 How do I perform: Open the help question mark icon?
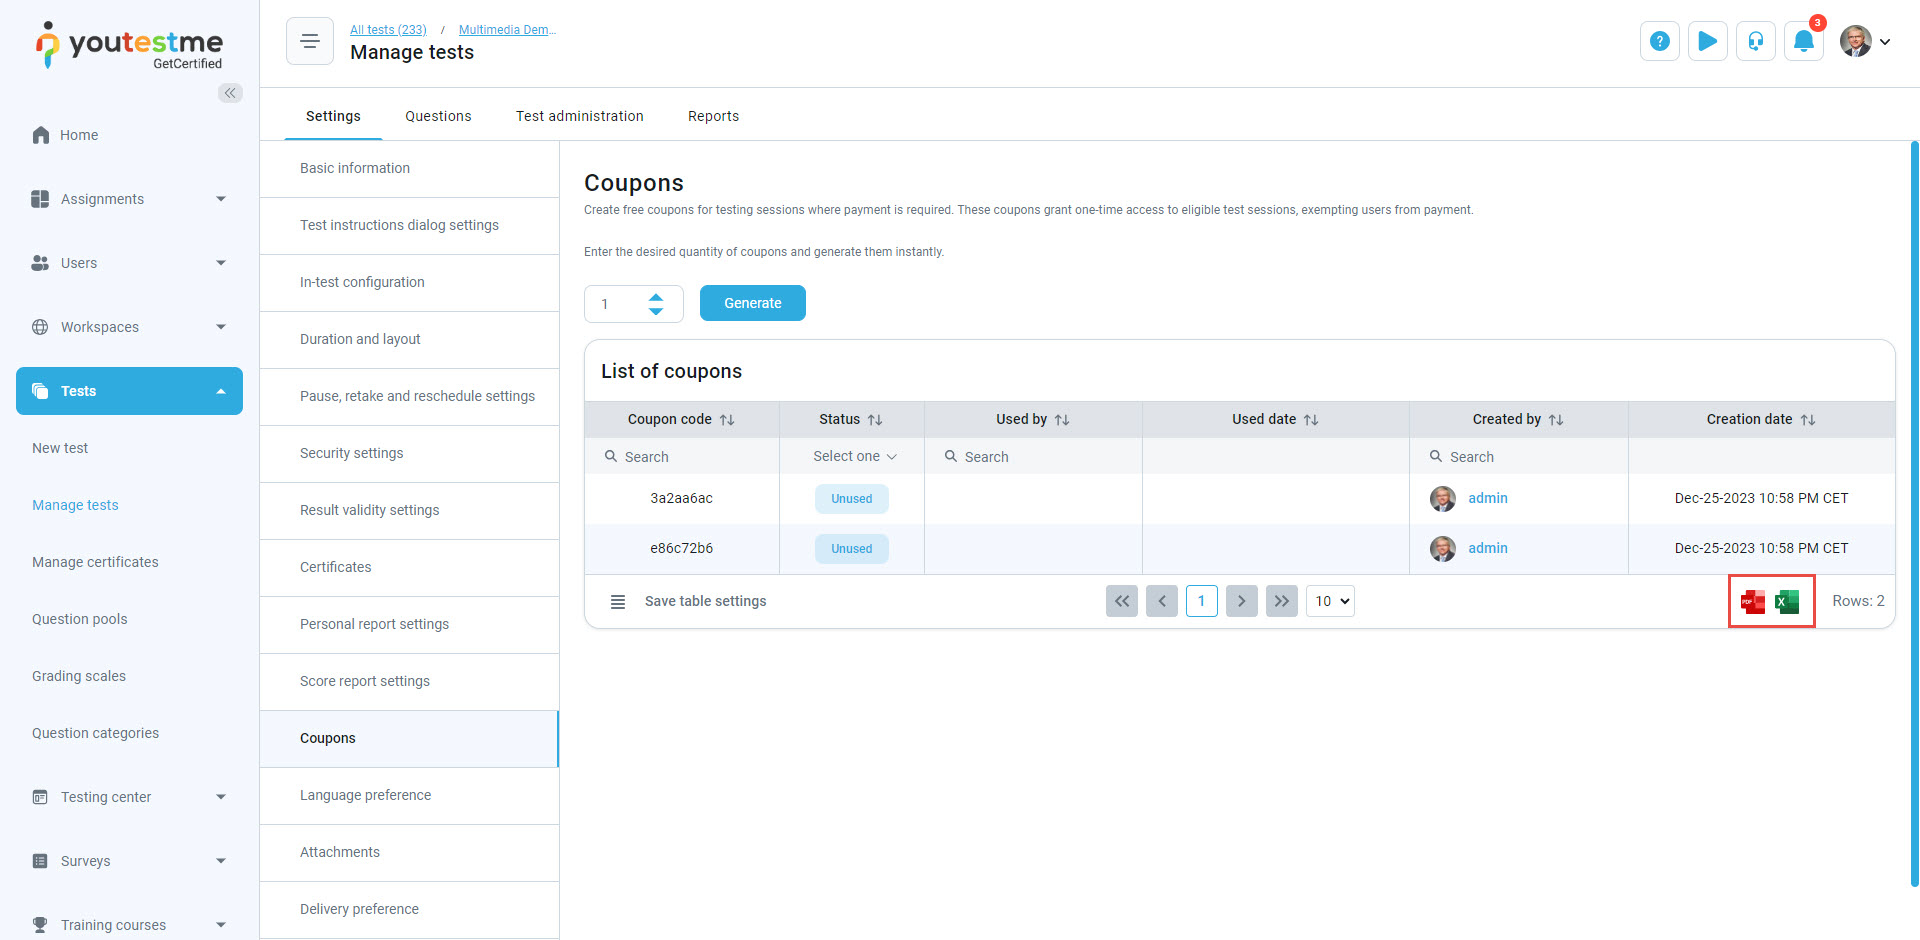[x=1659, y=41]
